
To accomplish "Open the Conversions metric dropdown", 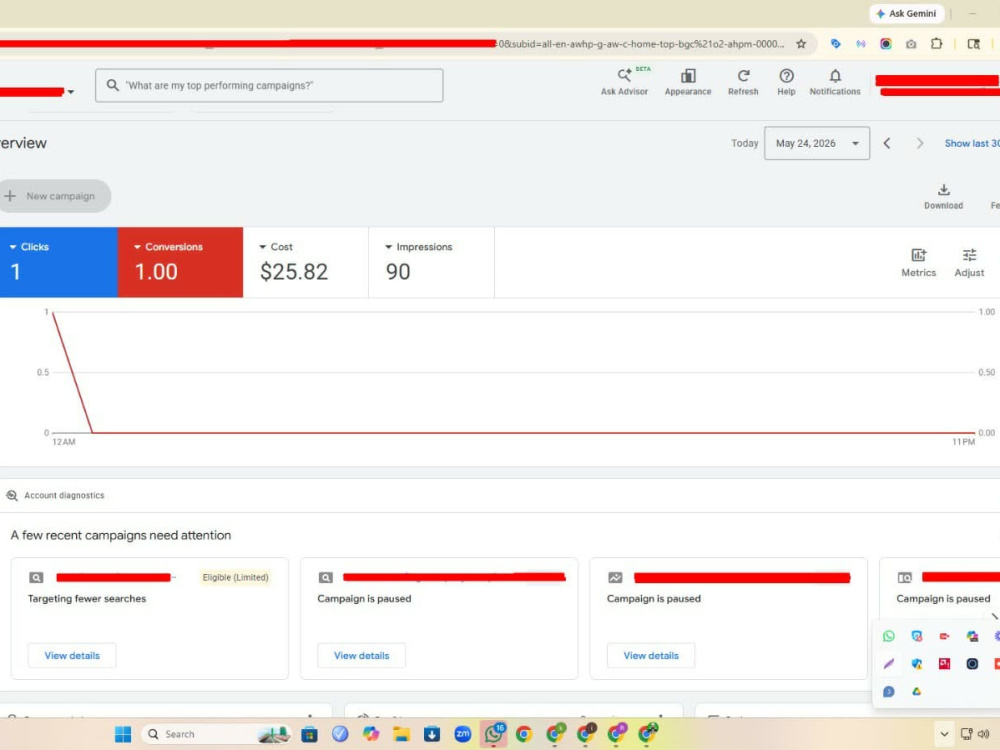I will coord(168,247).
